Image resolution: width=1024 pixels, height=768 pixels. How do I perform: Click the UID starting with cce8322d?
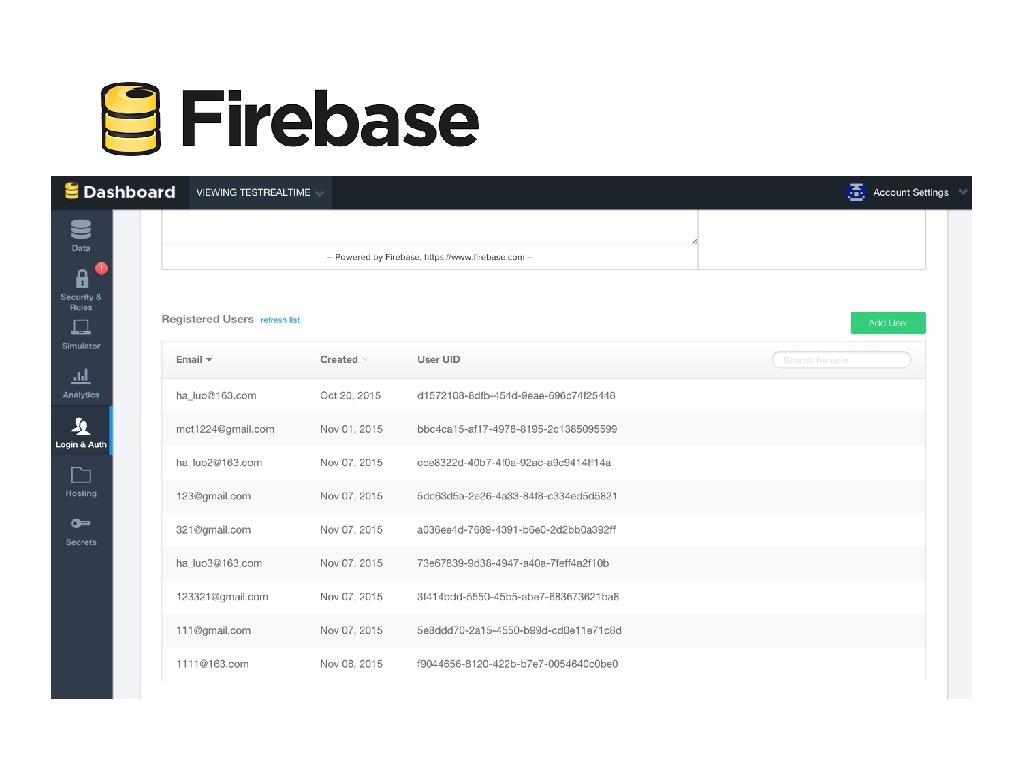click(514, 462)
